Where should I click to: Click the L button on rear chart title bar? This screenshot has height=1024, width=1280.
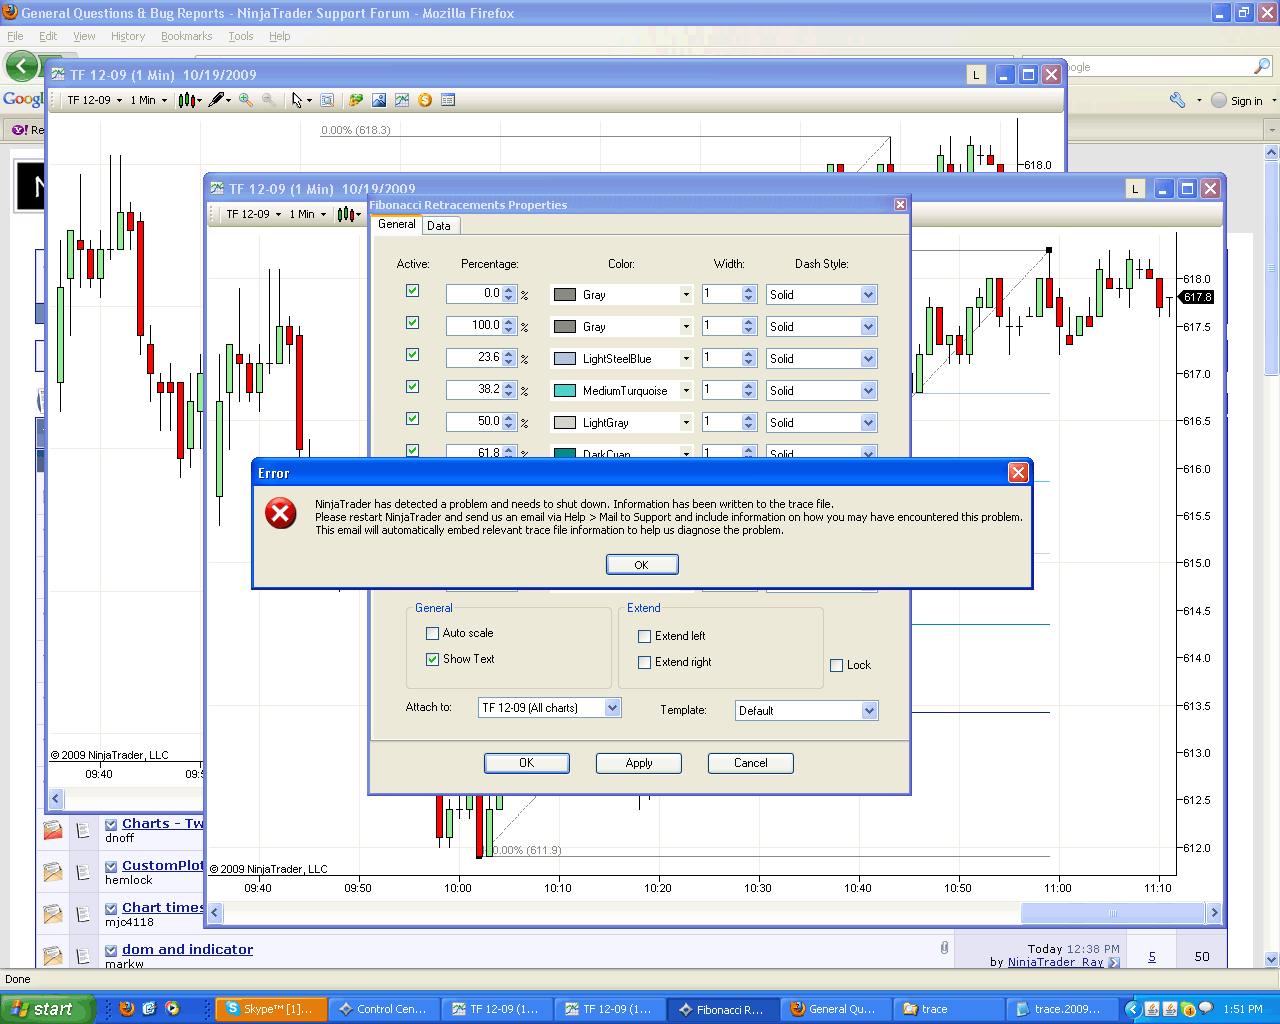pyautogui.click(x=976, y=75)
